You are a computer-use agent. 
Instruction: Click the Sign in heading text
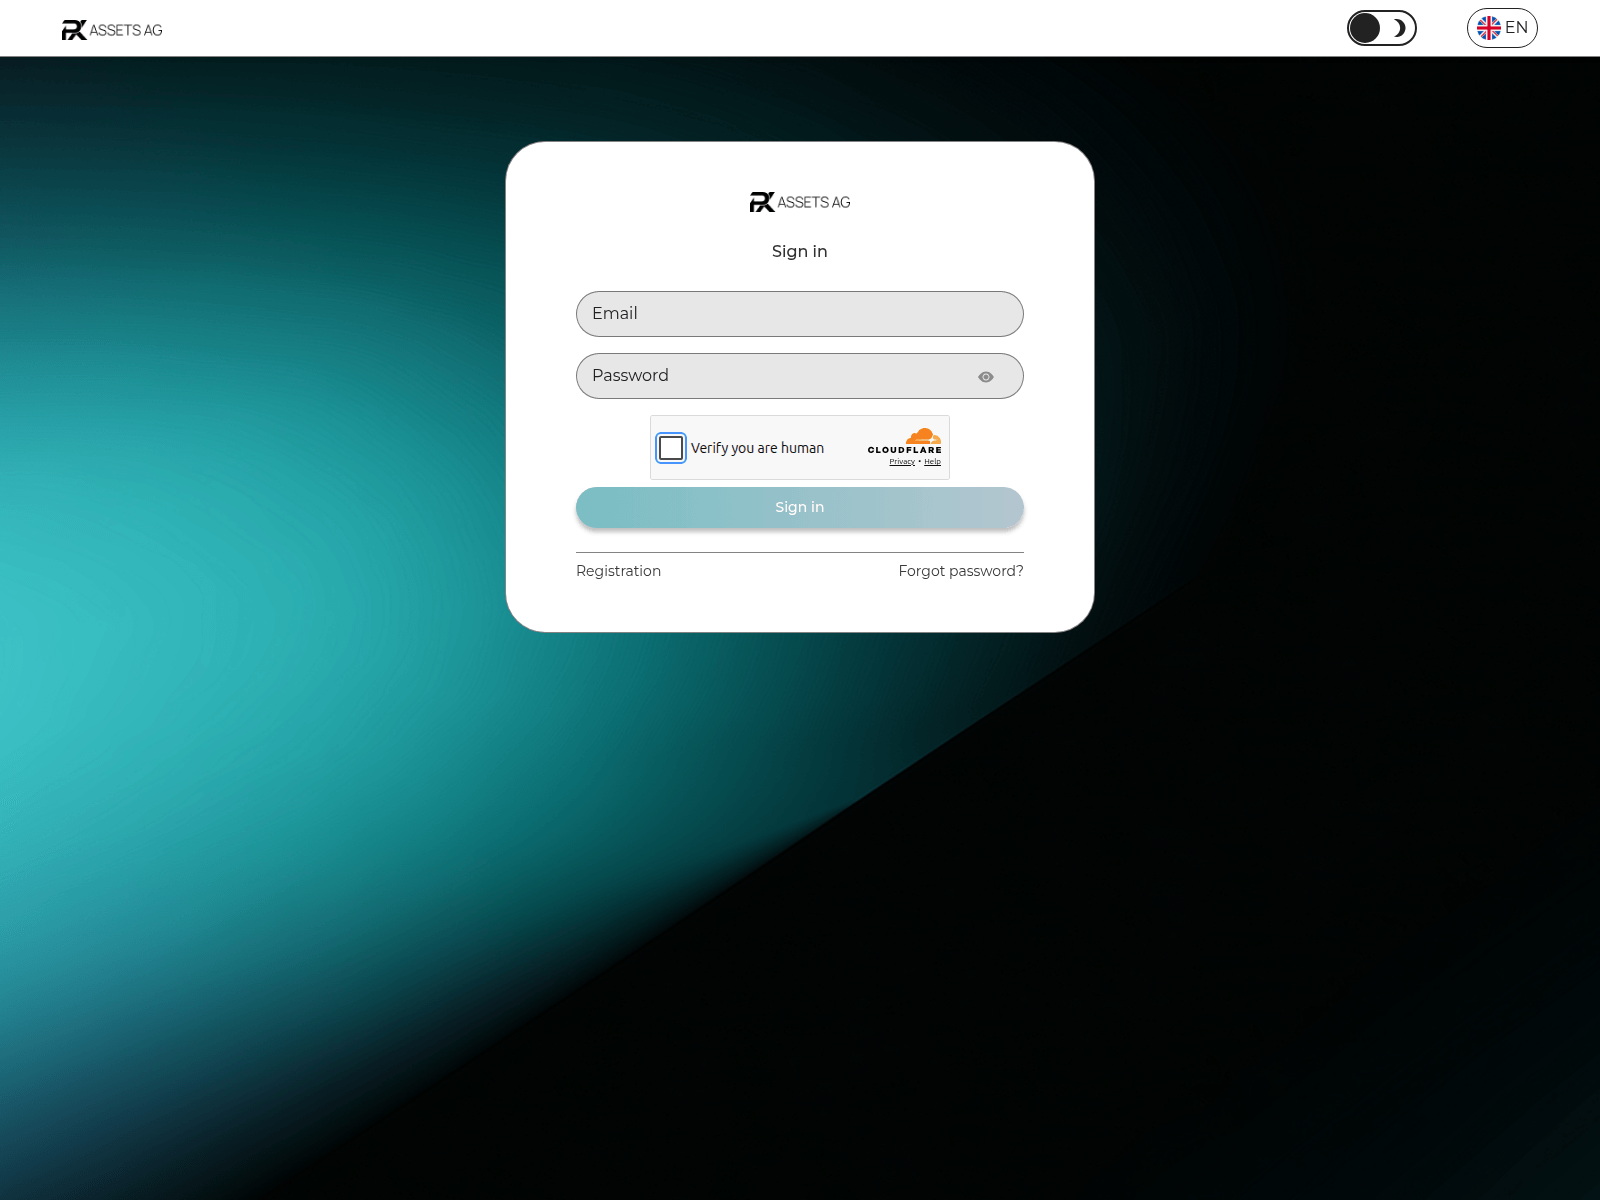coord(799,251)
